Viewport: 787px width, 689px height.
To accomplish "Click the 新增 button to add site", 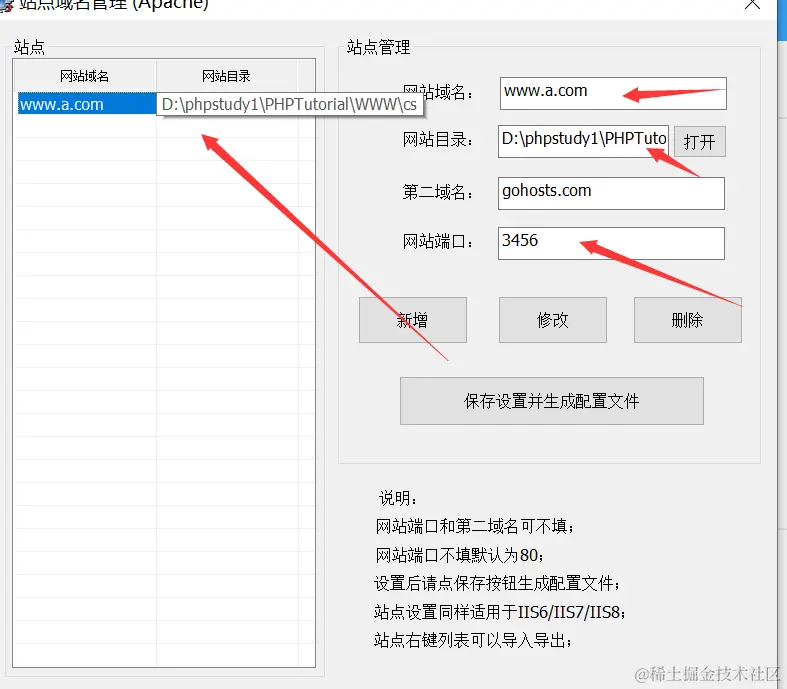I will (413, 320).
